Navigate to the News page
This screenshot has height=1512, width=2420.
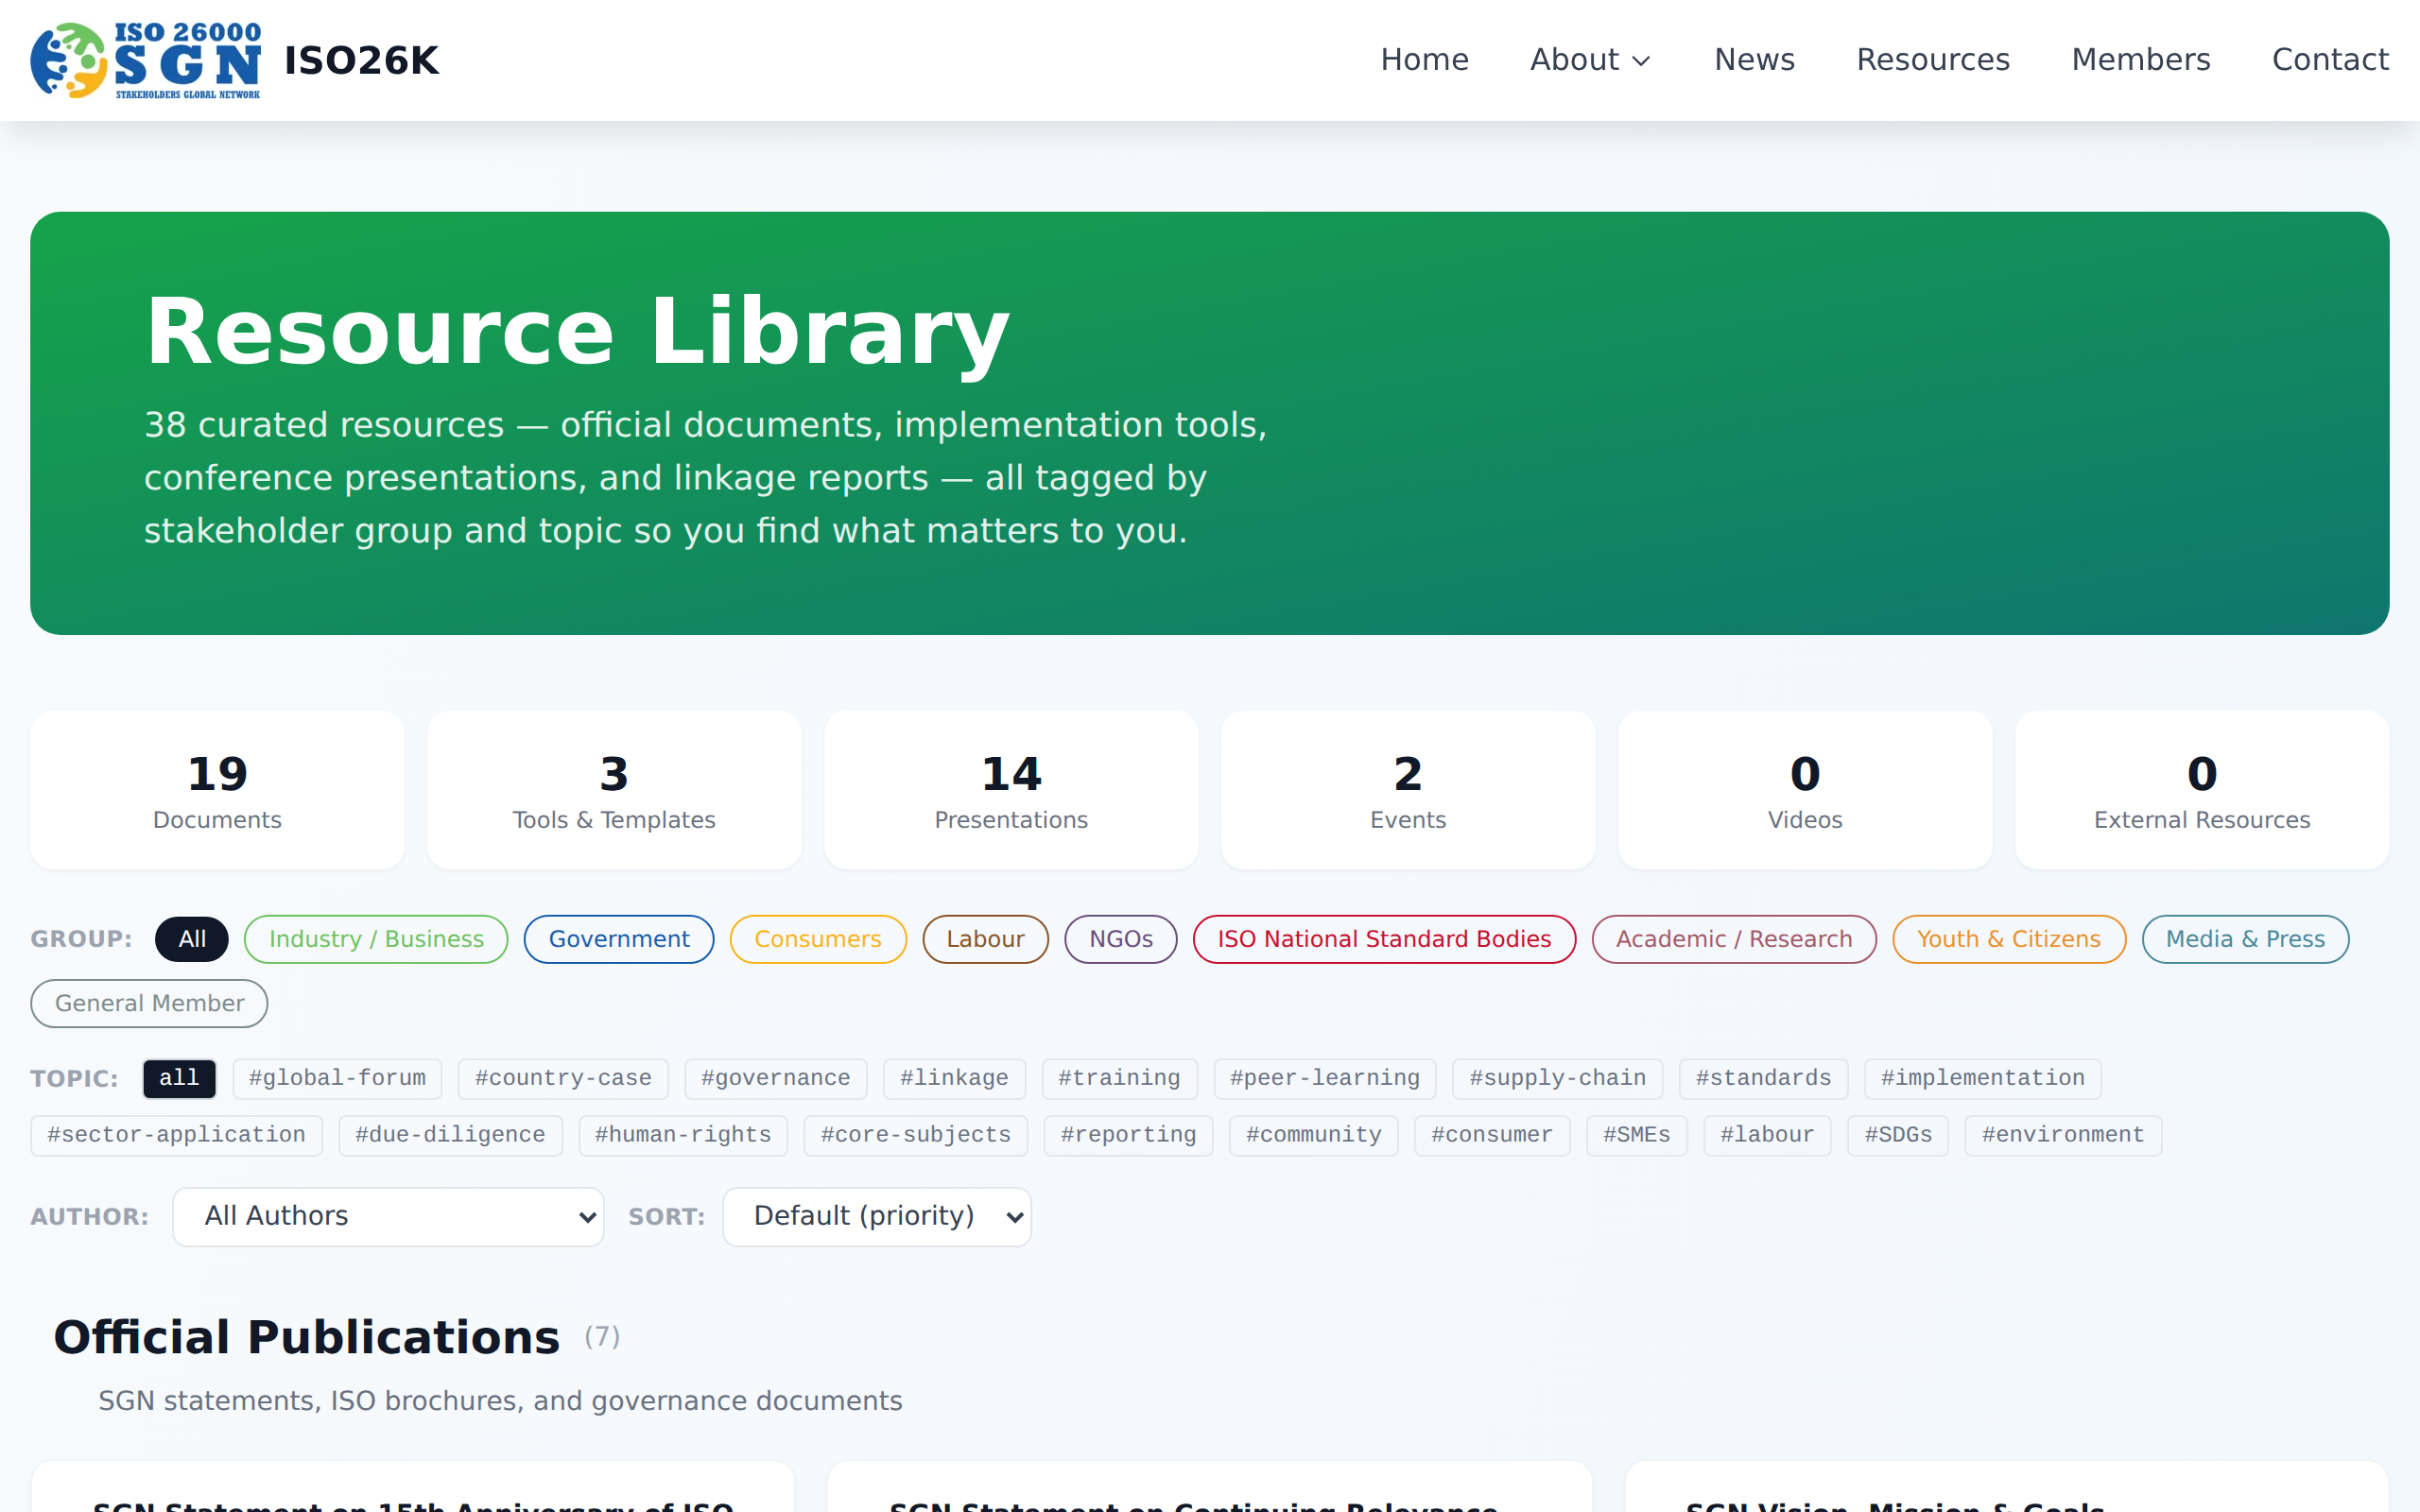pos(1754,60)
